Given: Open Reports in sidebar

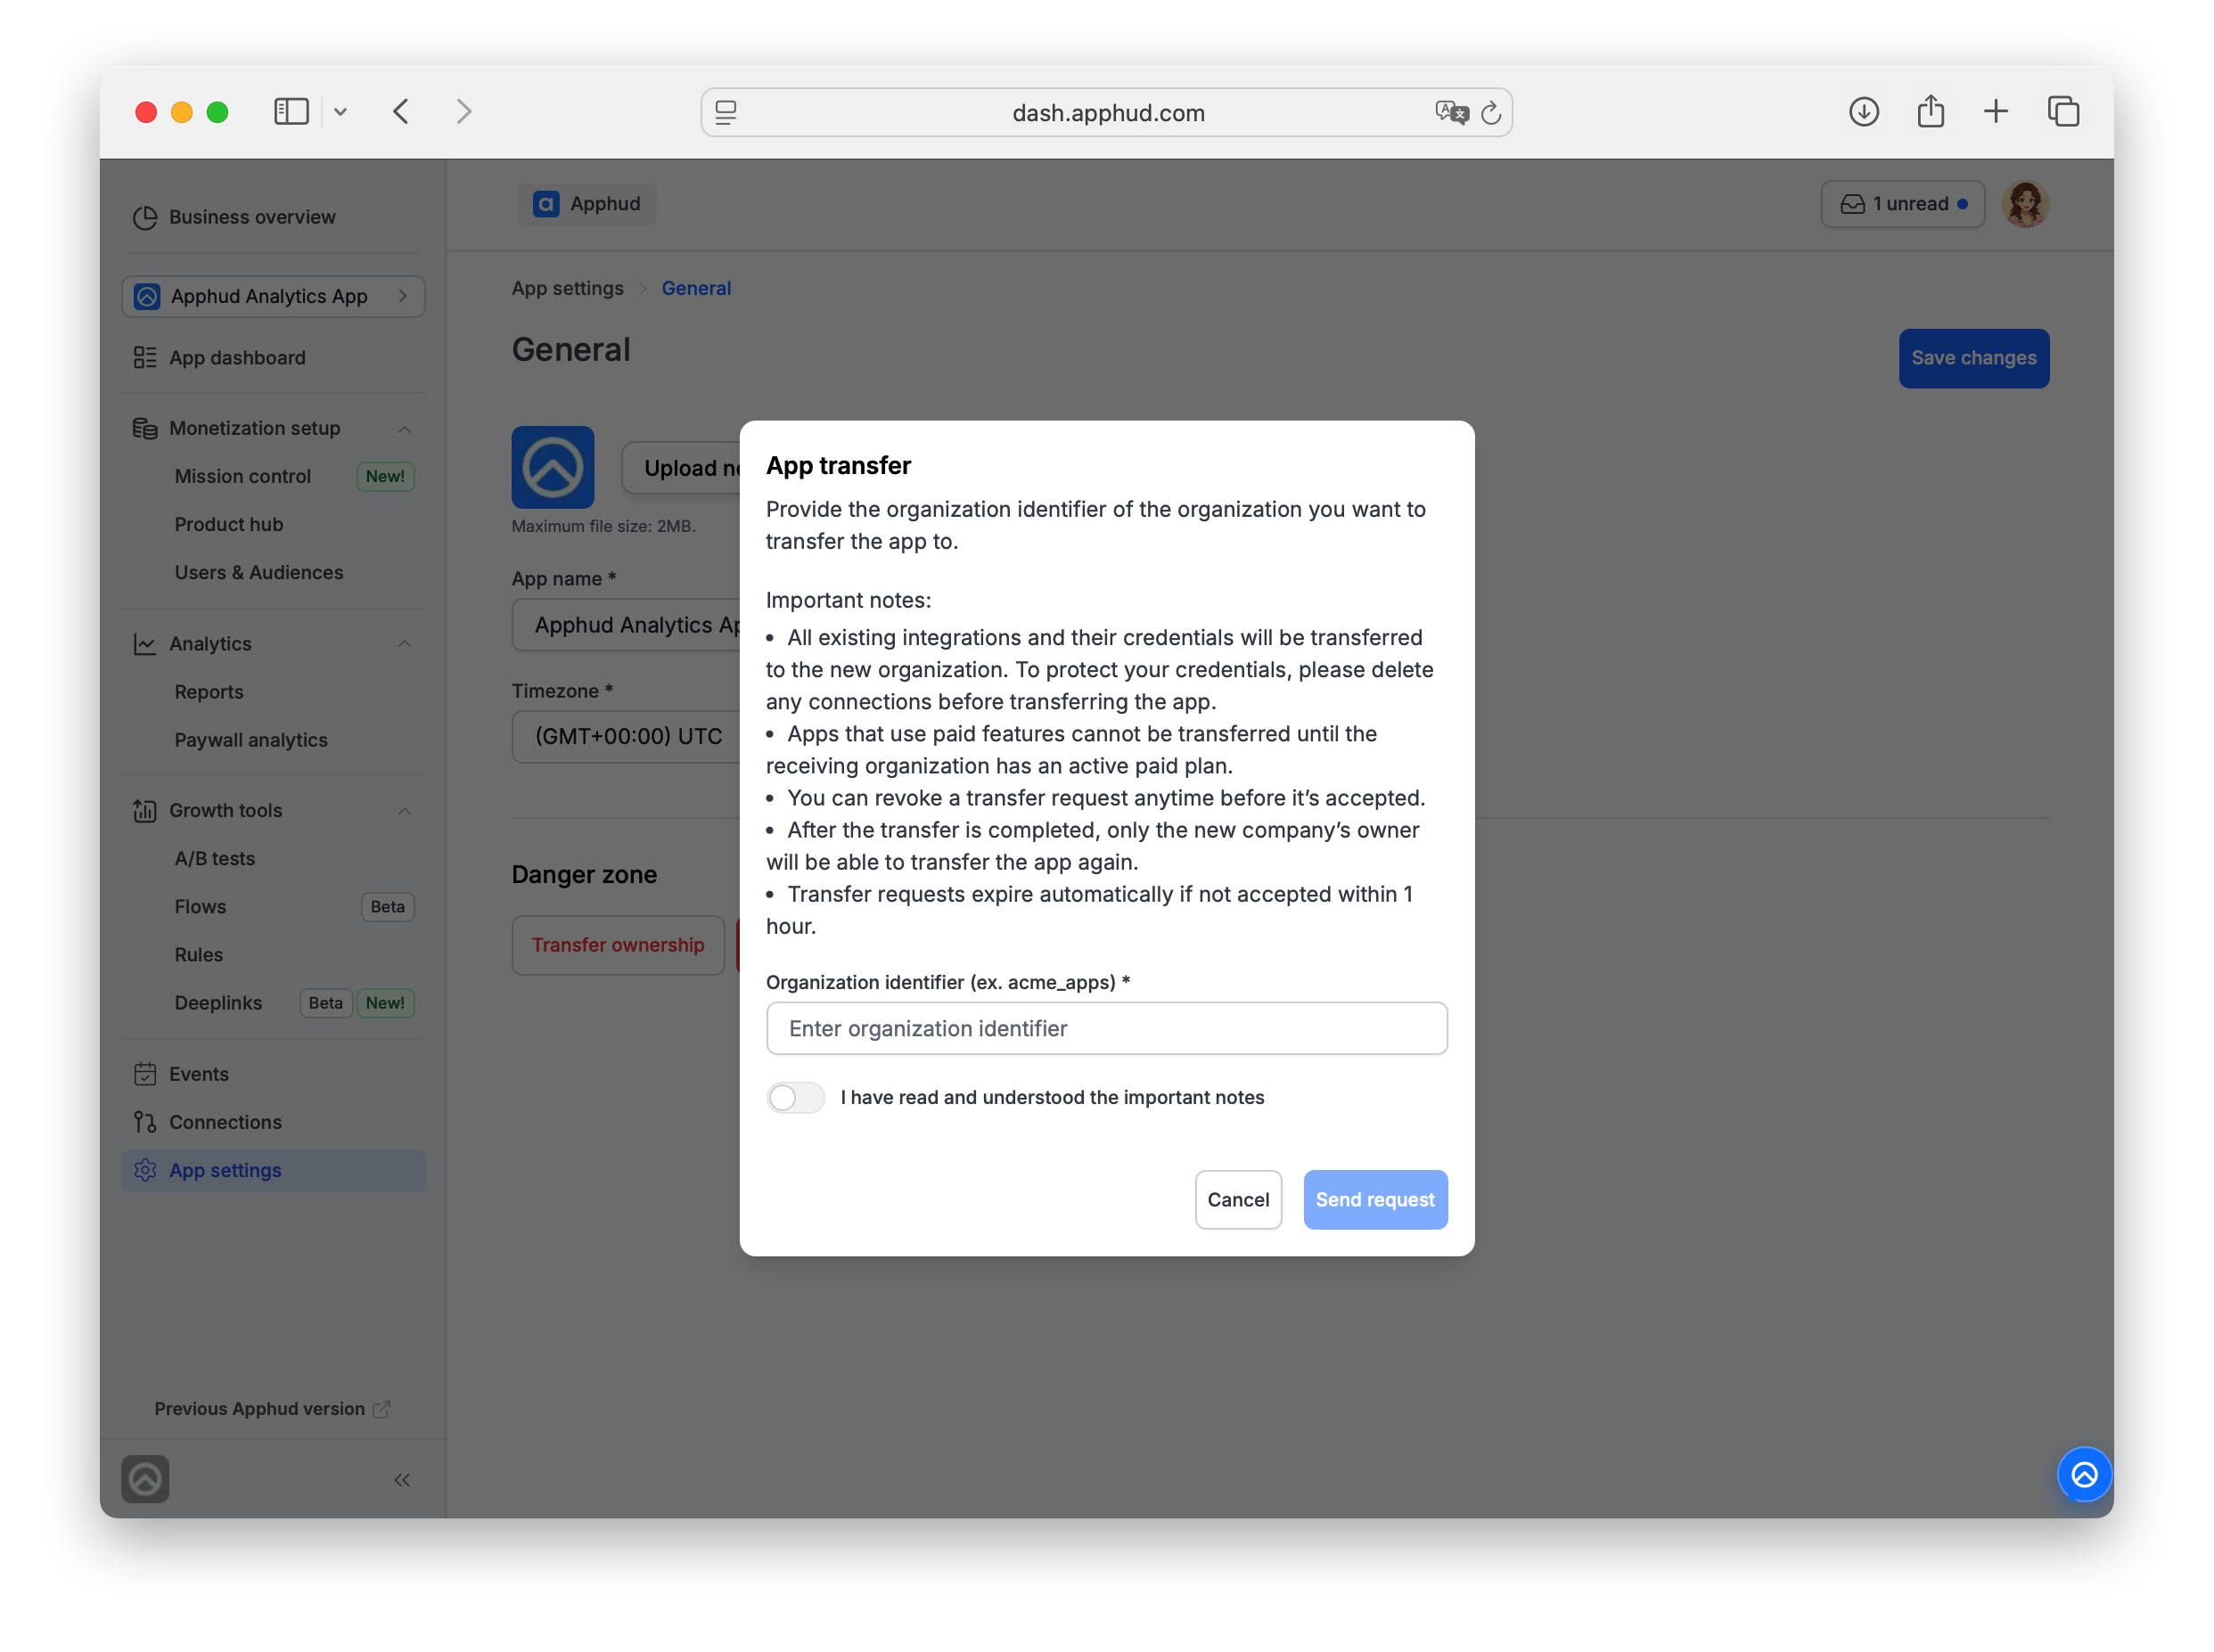Looking at the screenshot, I should (x=208, y=692).
